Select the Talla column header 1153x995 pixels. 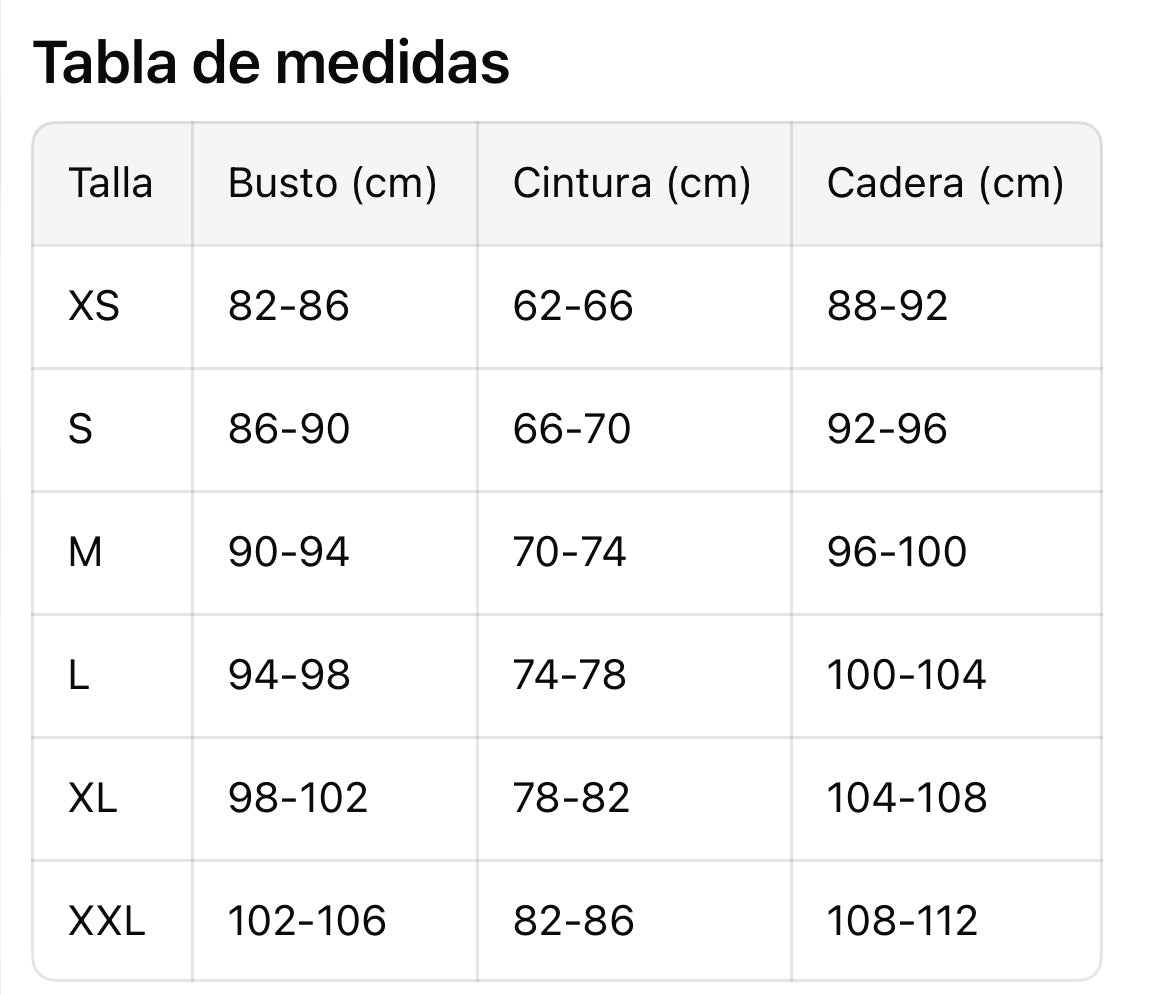(110, 183)
